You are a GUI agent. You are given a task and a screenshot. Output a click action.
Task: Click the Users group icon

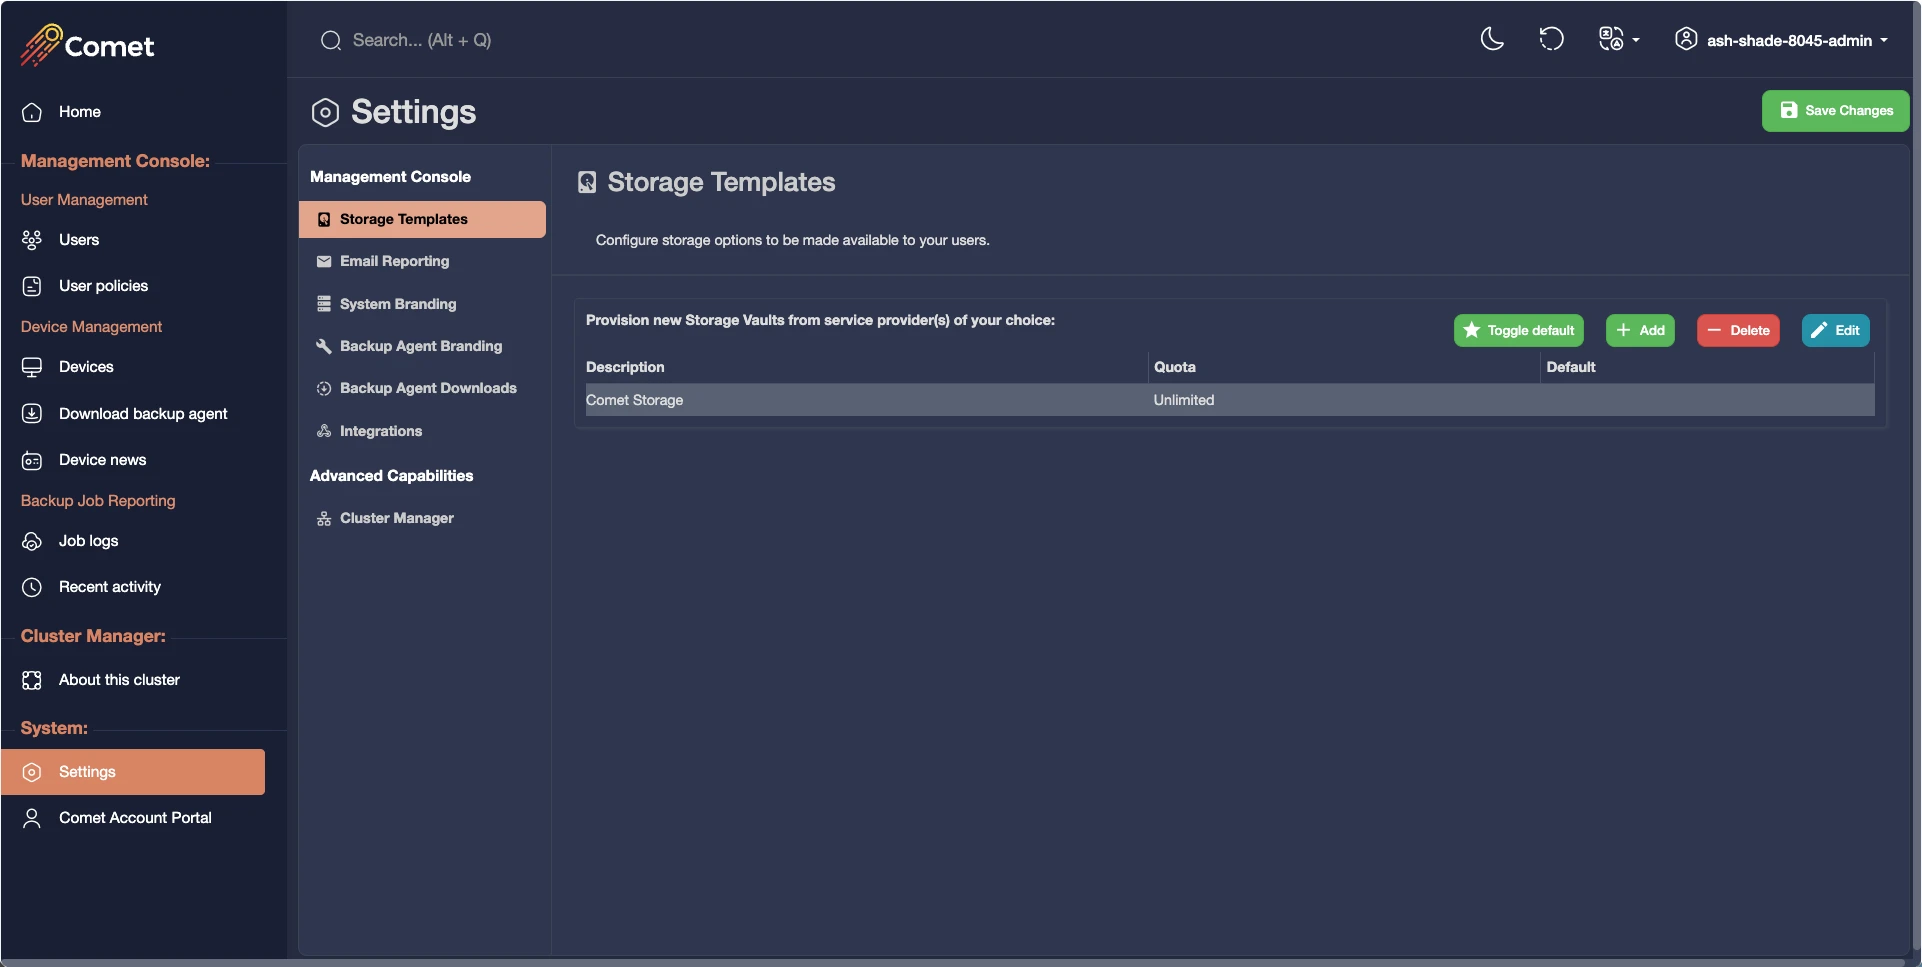32,240
